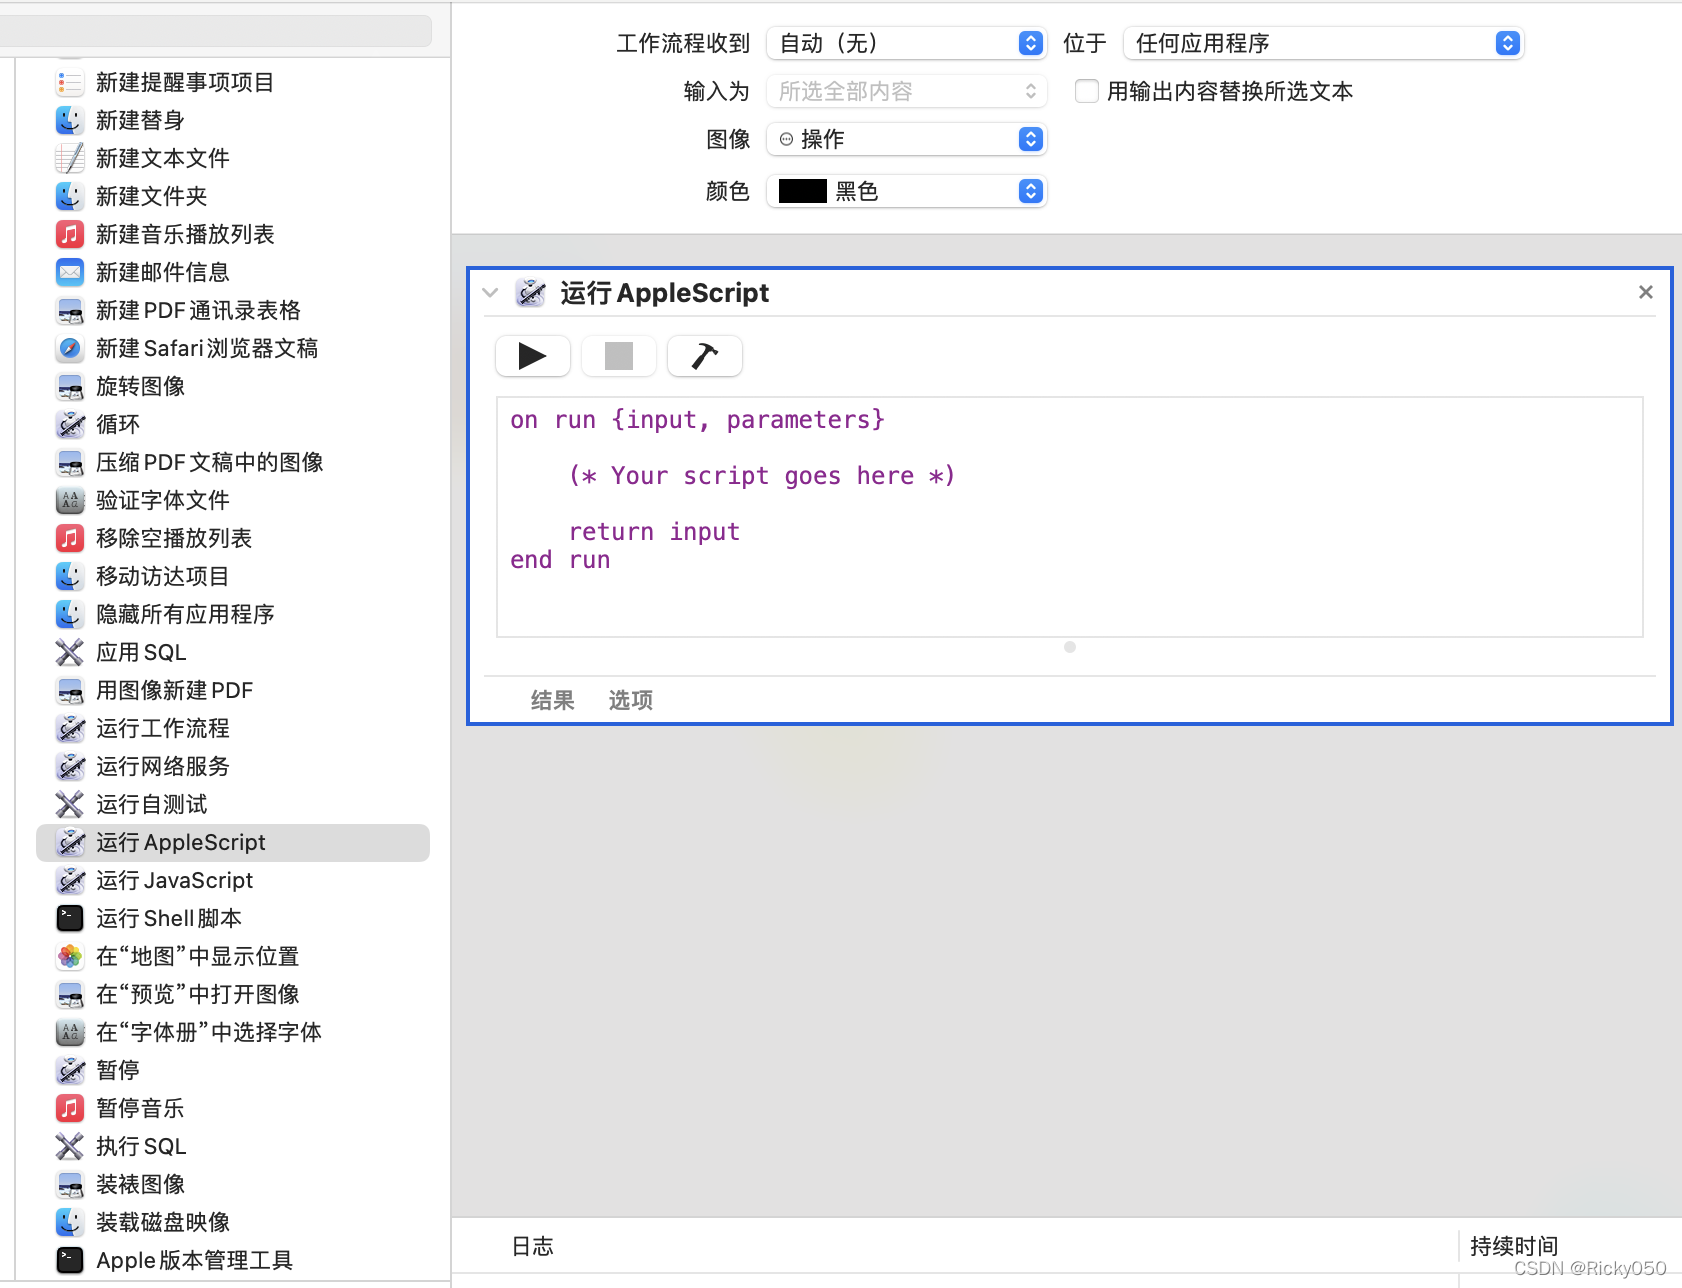Screen dimensions: 1682x1288
Task: Click the Automator icon next to 运行 JavaScript
Action: pyautogui.click(x=69, y=880)
